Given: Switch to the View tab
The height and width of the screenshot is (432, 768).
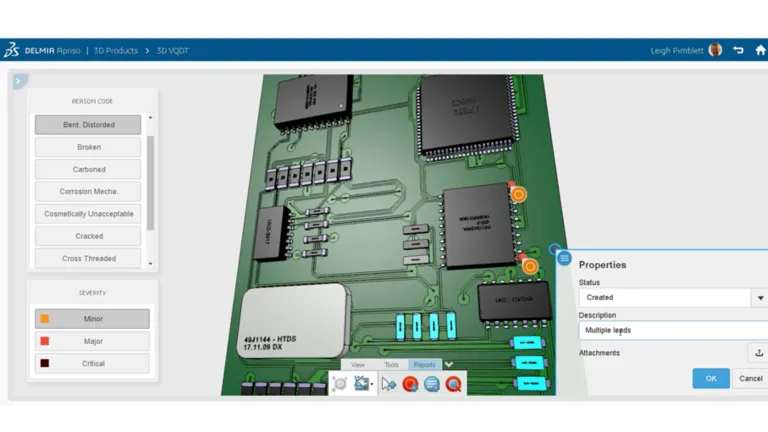Looking at the screenshot, I should pyautogui.click(x=357, y=365).
